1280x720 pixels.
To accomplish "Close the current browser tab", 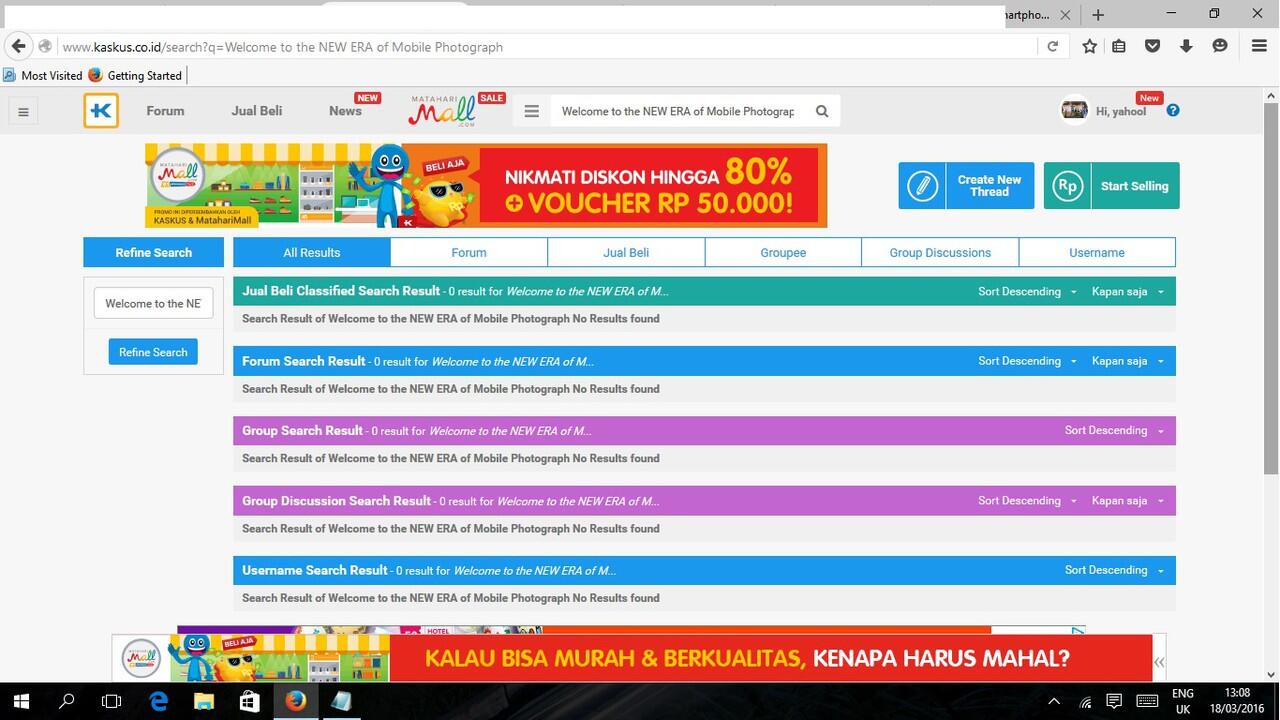I will [1066, 15].
